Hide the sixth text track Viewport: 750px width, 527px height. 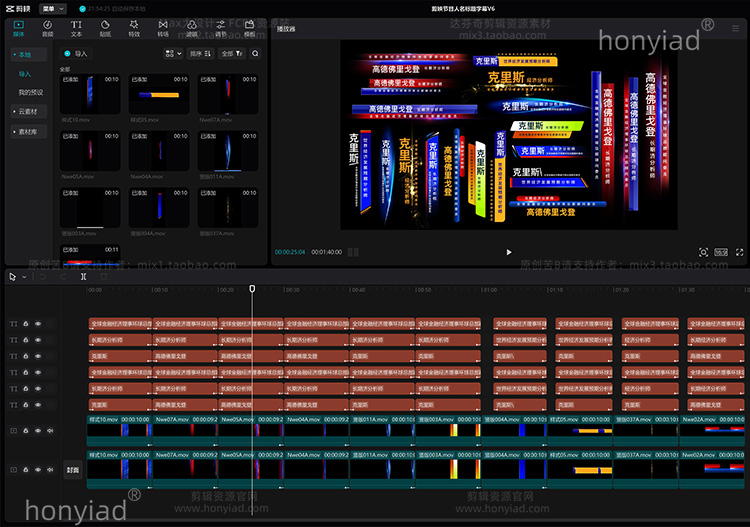coord(38,405)
